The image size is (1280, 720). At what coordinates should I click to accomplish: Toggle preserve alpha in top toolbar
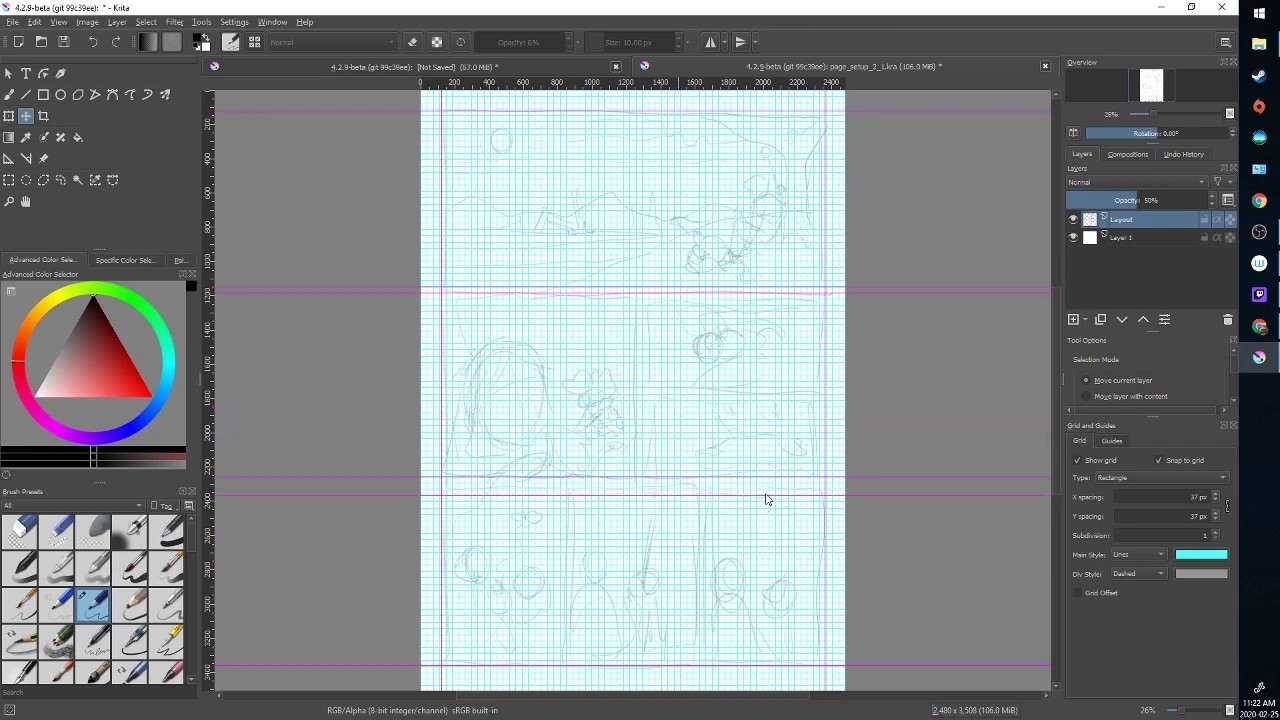click(x=437, y=42)
